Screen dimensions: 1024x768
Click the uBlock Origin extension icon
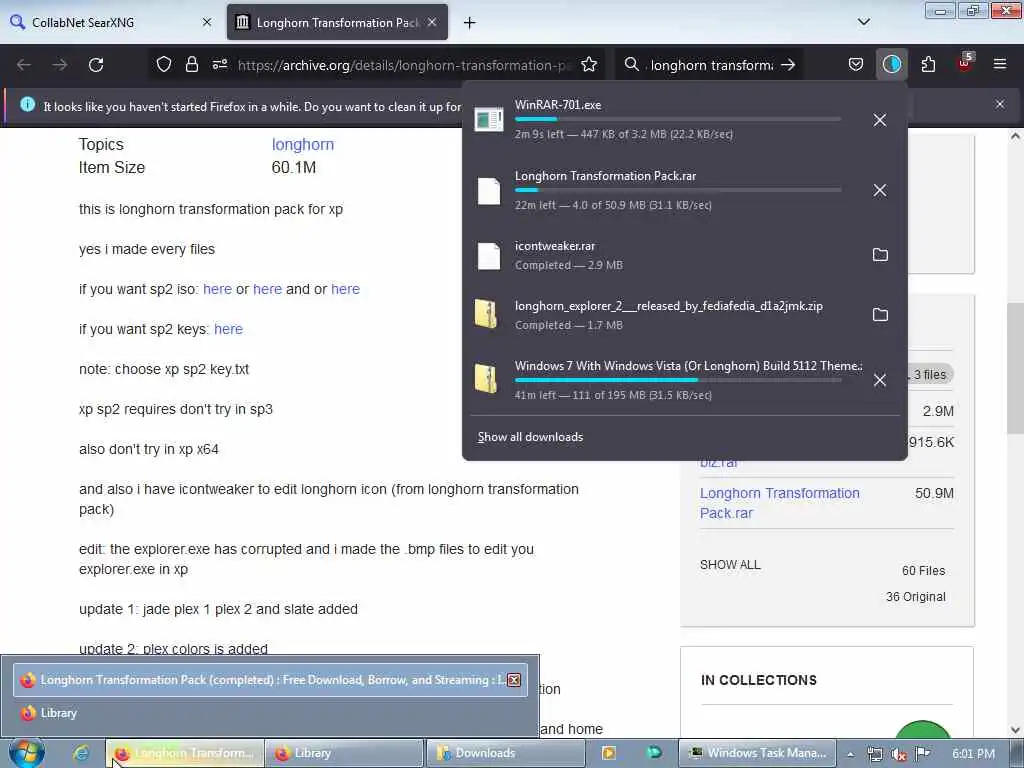(x=965, y=64)
